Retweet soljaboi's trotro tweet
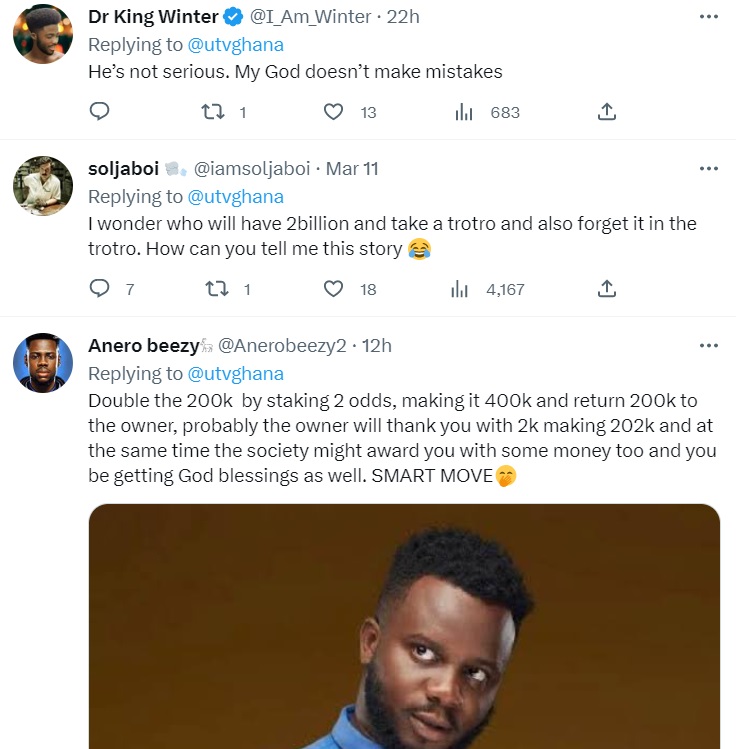The width and height of the screenshot is (736, 749). [x=212, y=289]
